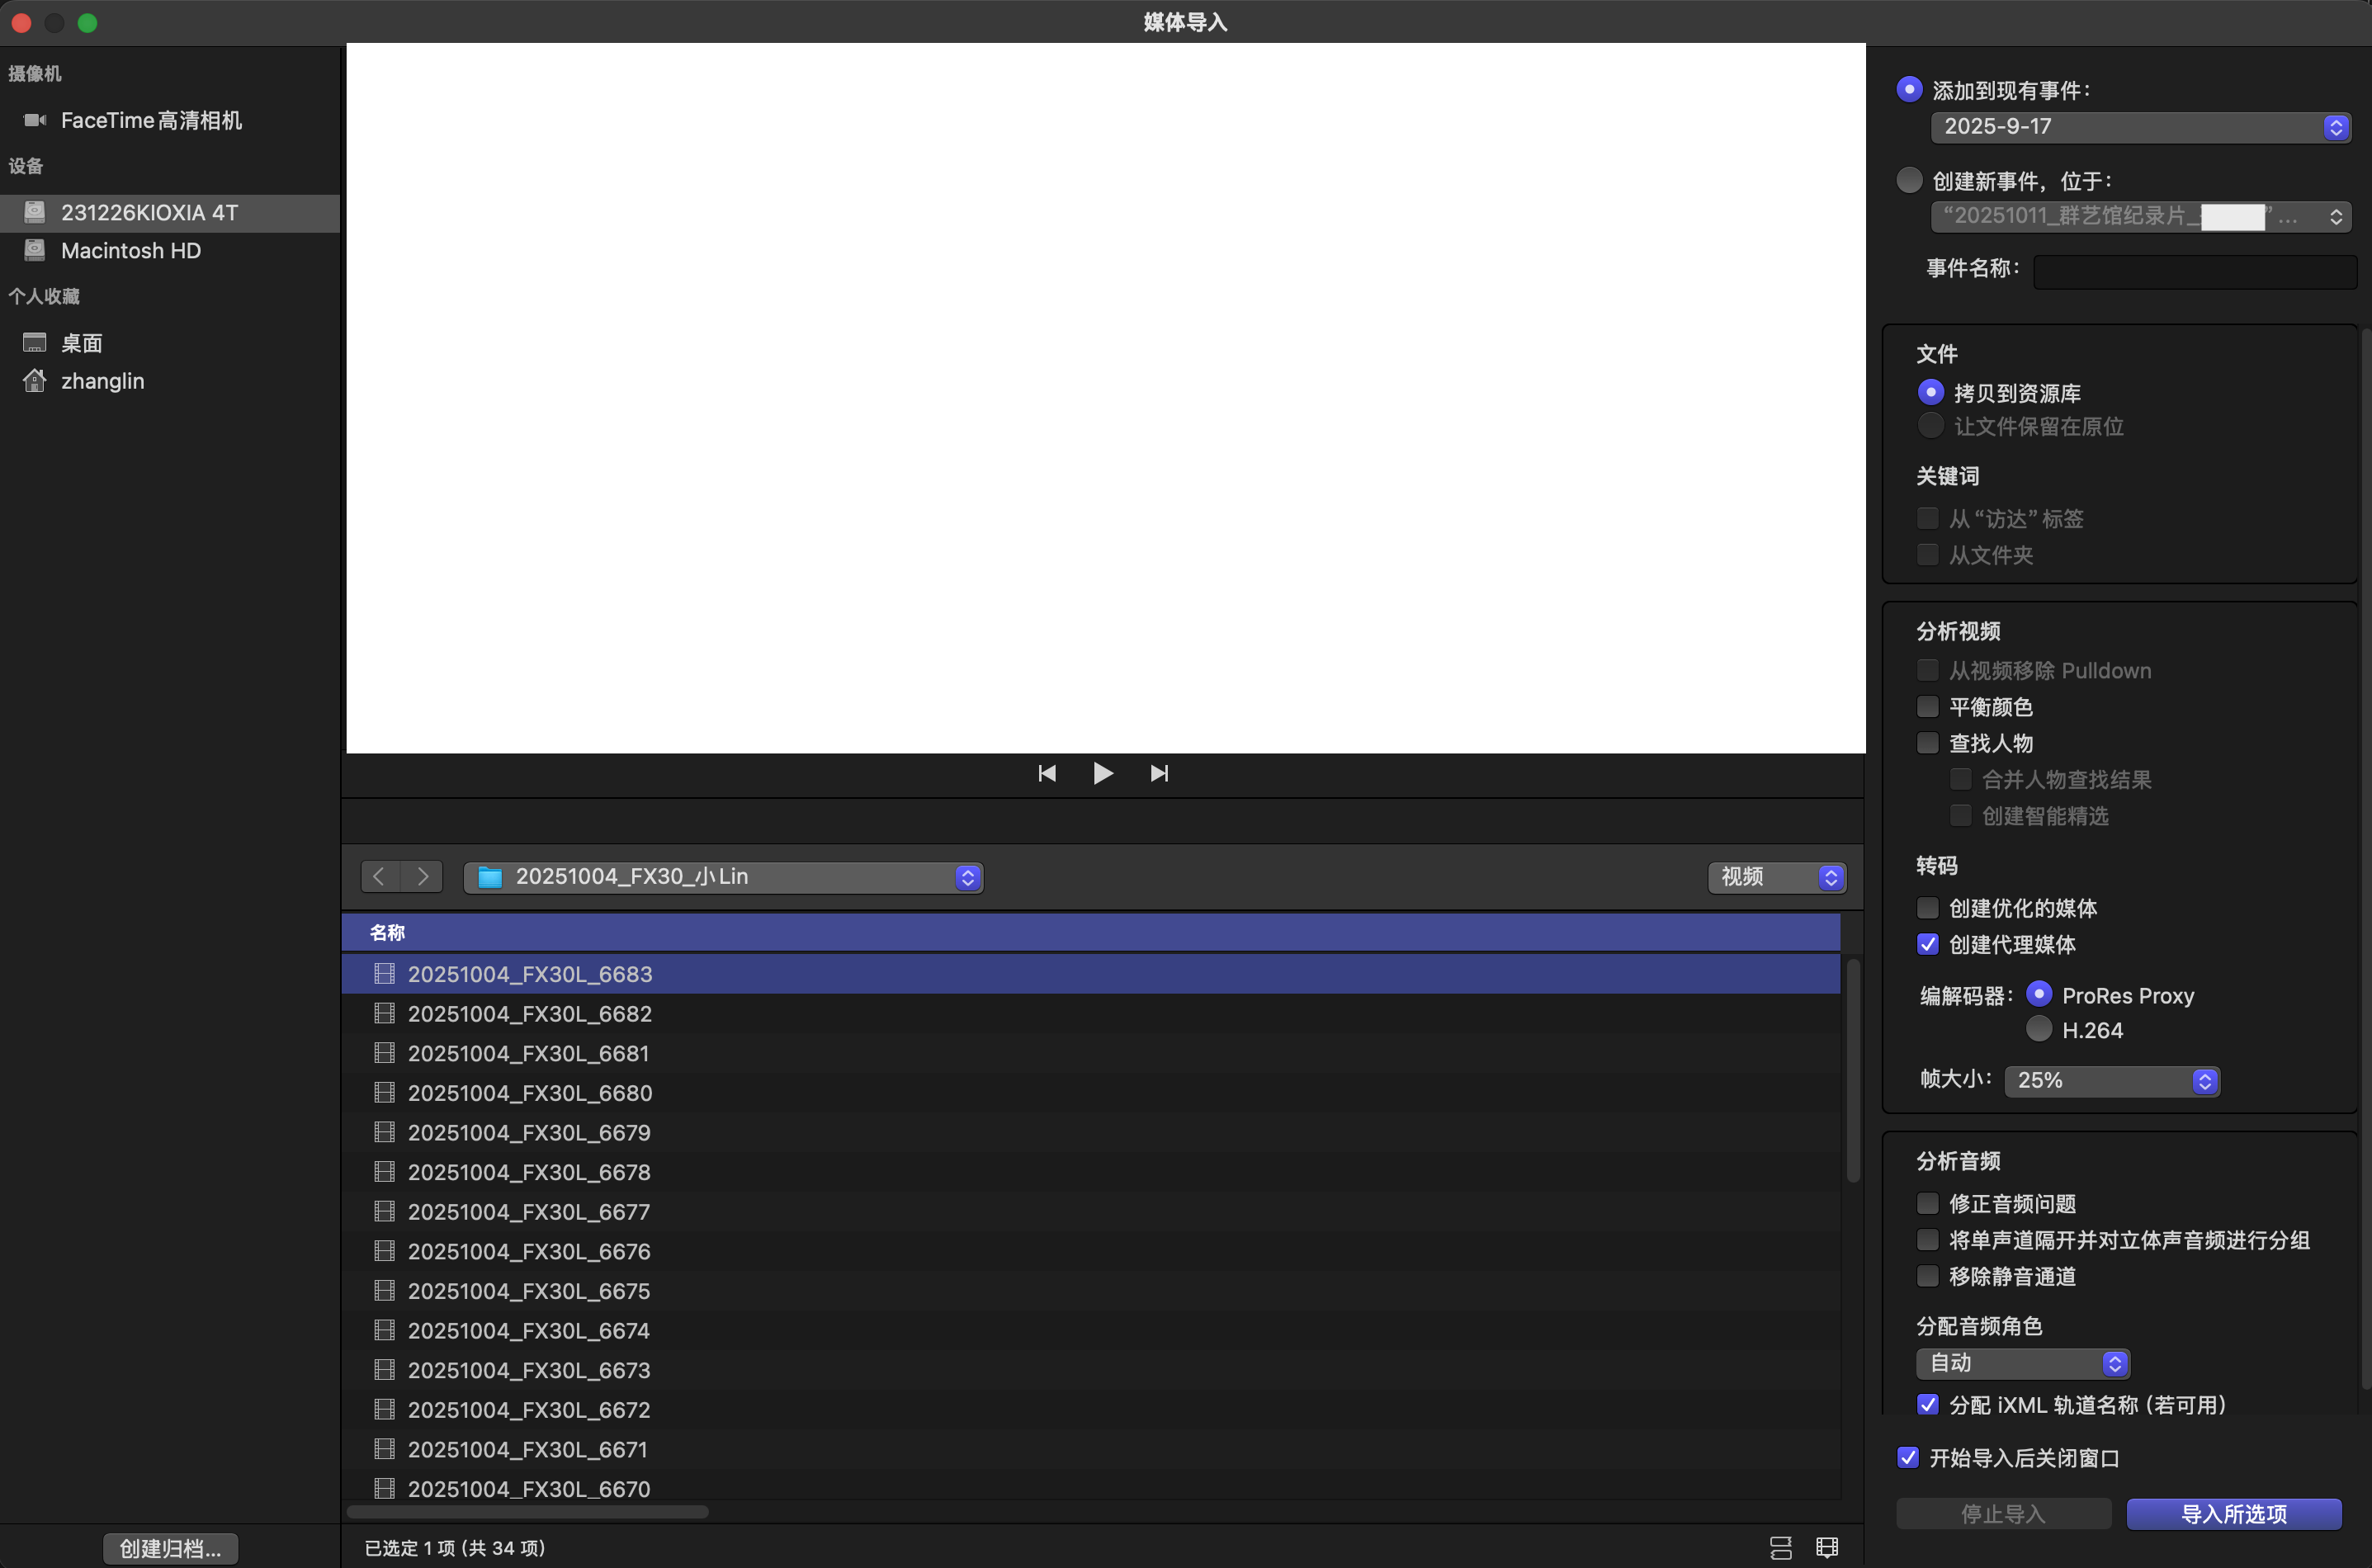Select 创建新事件 radio button
2372x1568 pixels.
coord(1908,180)
